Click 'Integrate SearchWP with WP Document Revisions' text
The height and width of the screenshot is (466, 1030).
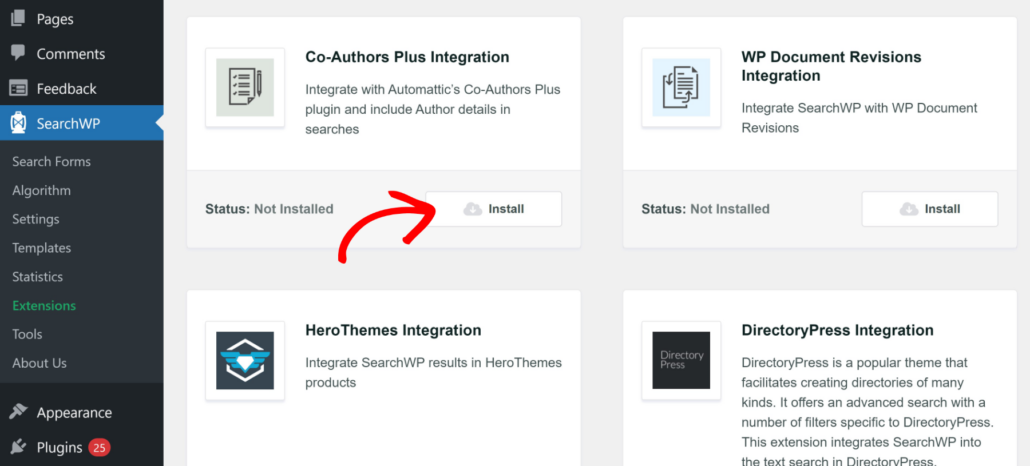[860, 118]
